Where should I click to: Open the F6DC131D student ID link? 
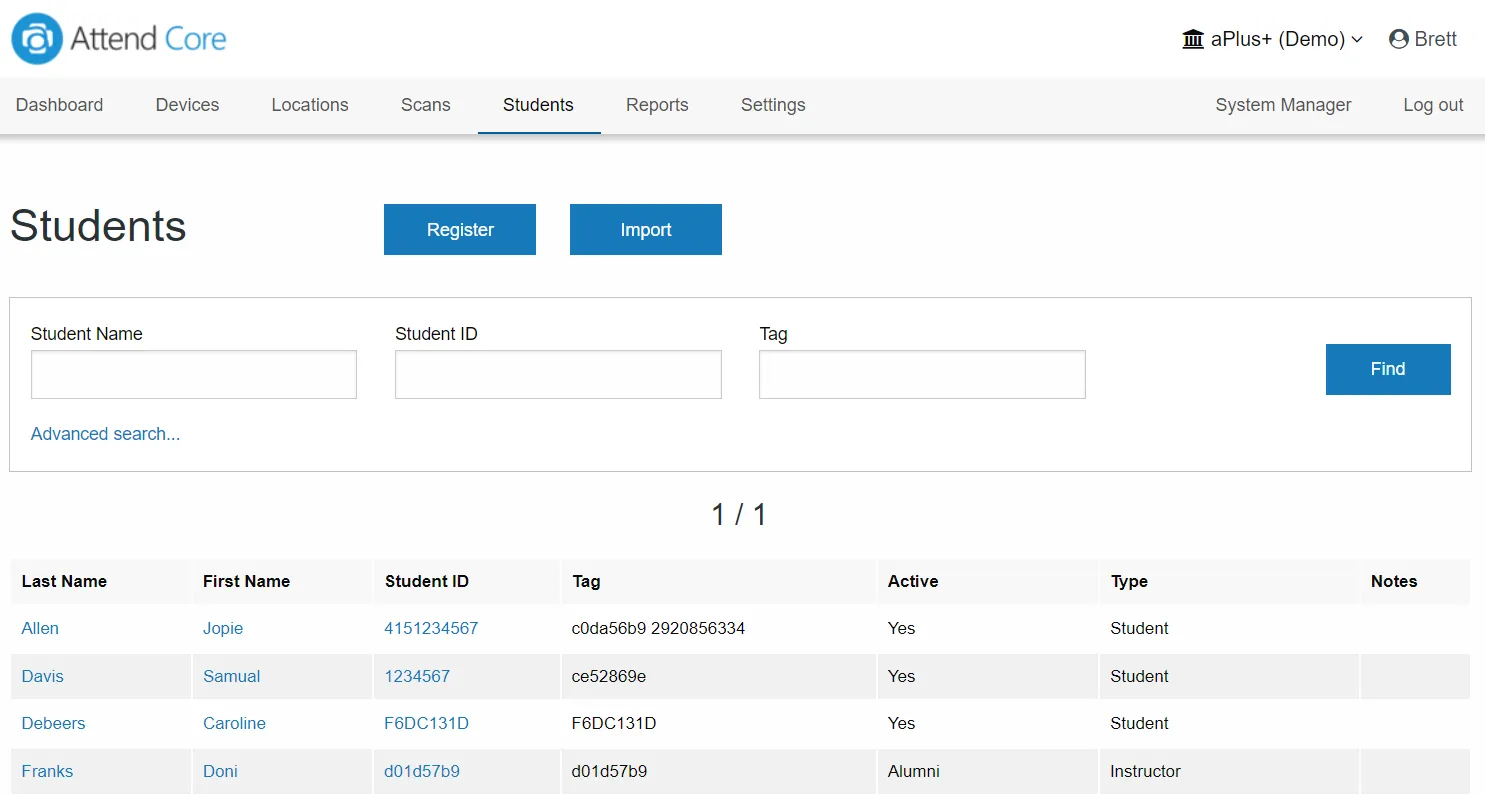click(427, 723)
